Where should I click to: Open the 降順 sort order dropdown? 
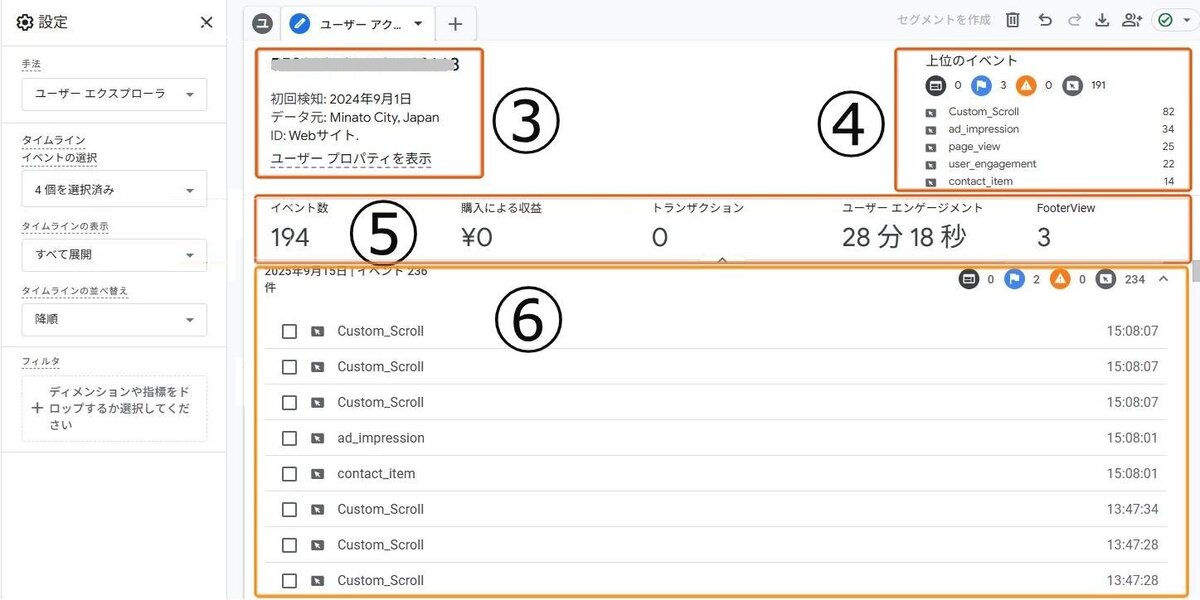tap(114, 320)
